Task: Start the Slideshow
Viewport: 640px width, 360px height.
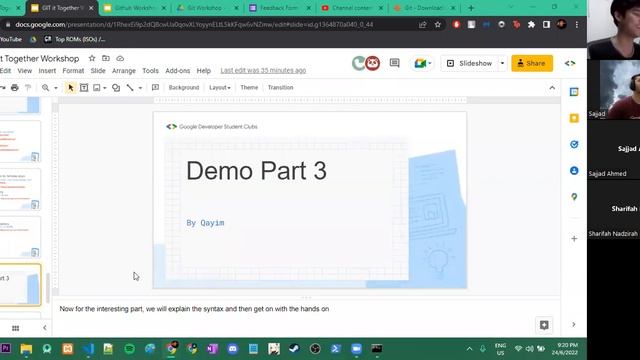Action: tap(469, 63)
